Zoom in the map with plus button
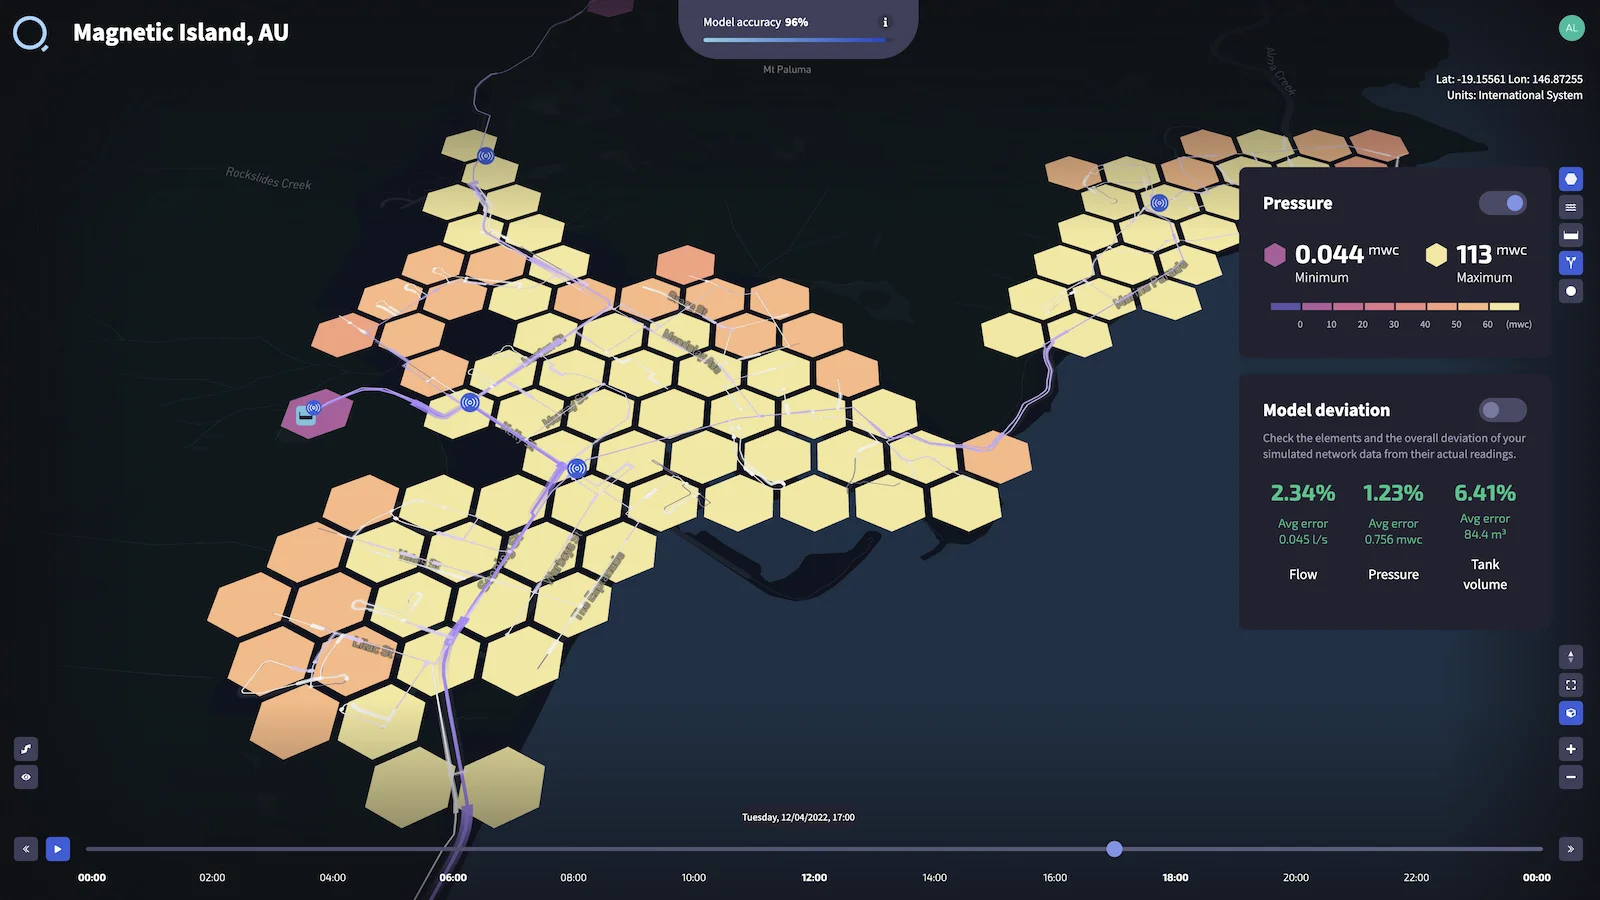 tap(1571, 749)
